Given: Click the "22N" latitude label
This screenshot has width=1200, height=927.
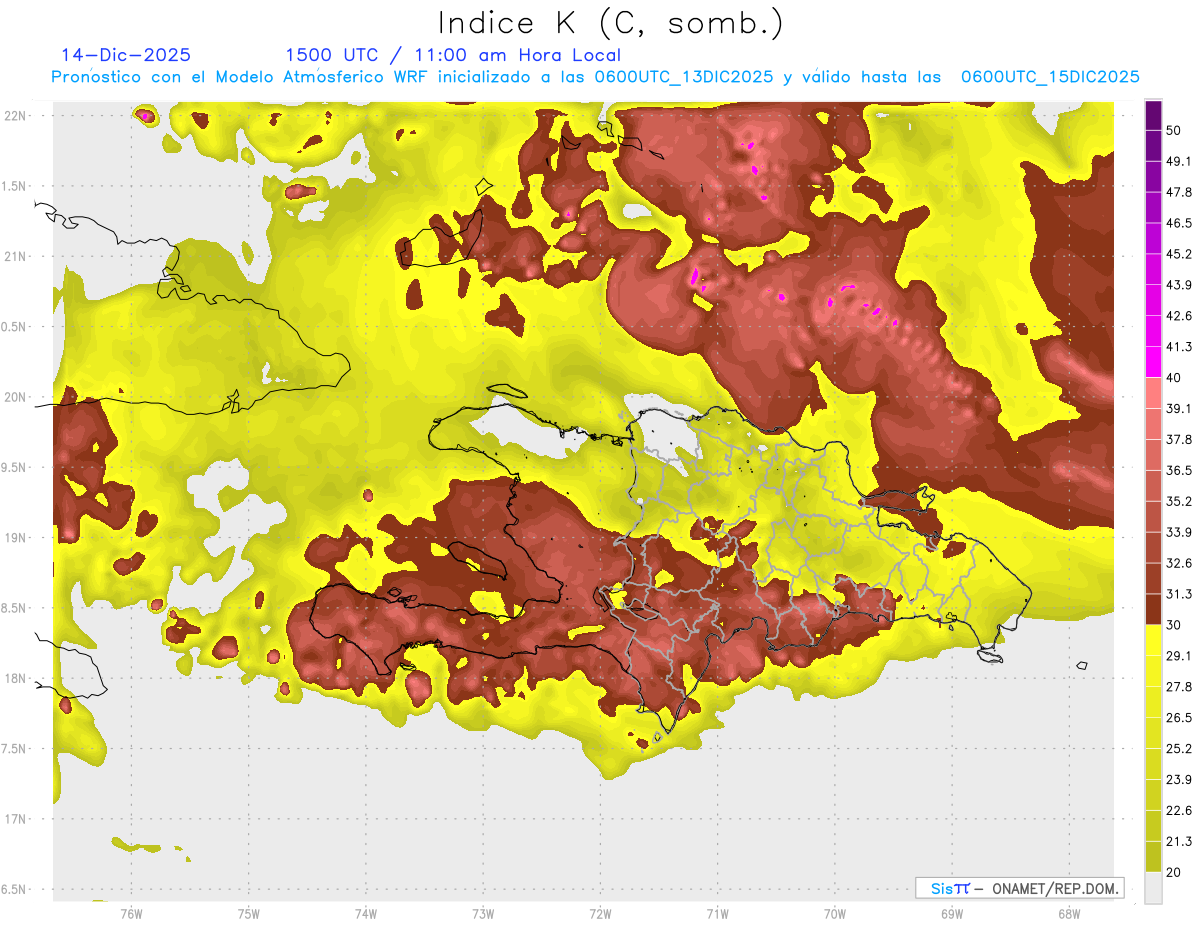Looking at the screenshot, I should click(16, 116).
